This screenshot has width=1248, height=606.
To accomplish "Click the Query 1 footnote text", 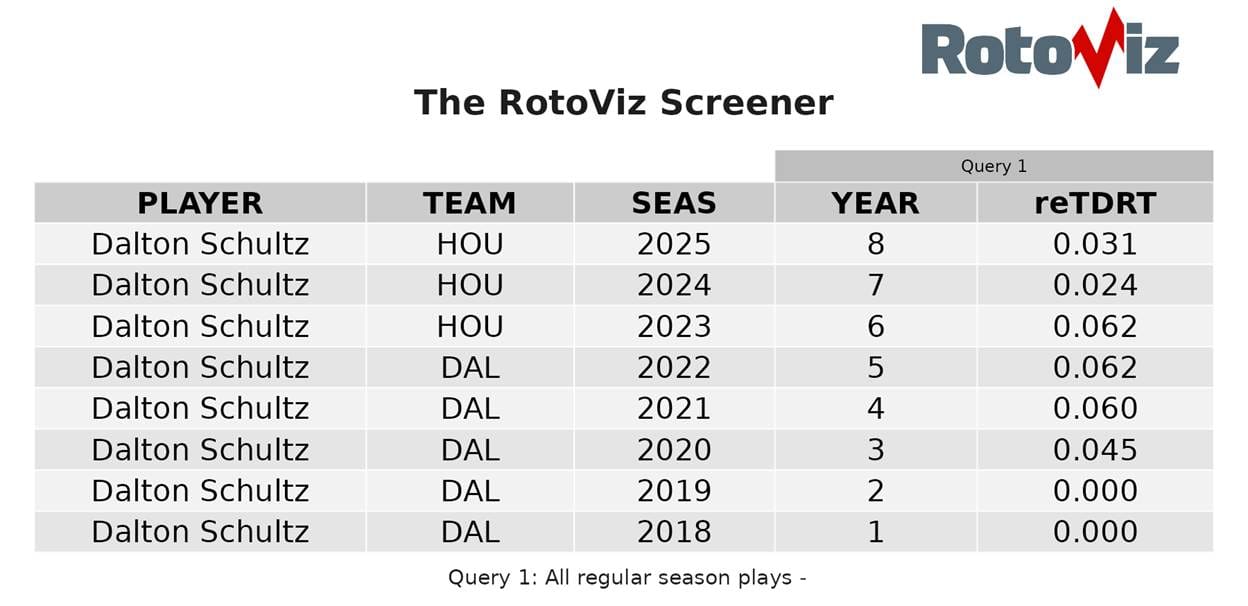I will tap(627, 577).
